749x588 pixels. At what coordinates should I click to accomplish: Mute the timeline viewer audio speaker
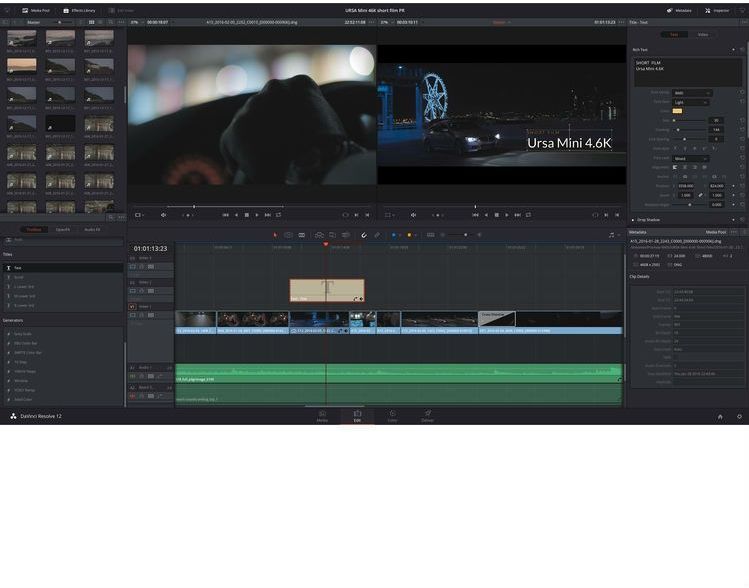pos(413,215)
